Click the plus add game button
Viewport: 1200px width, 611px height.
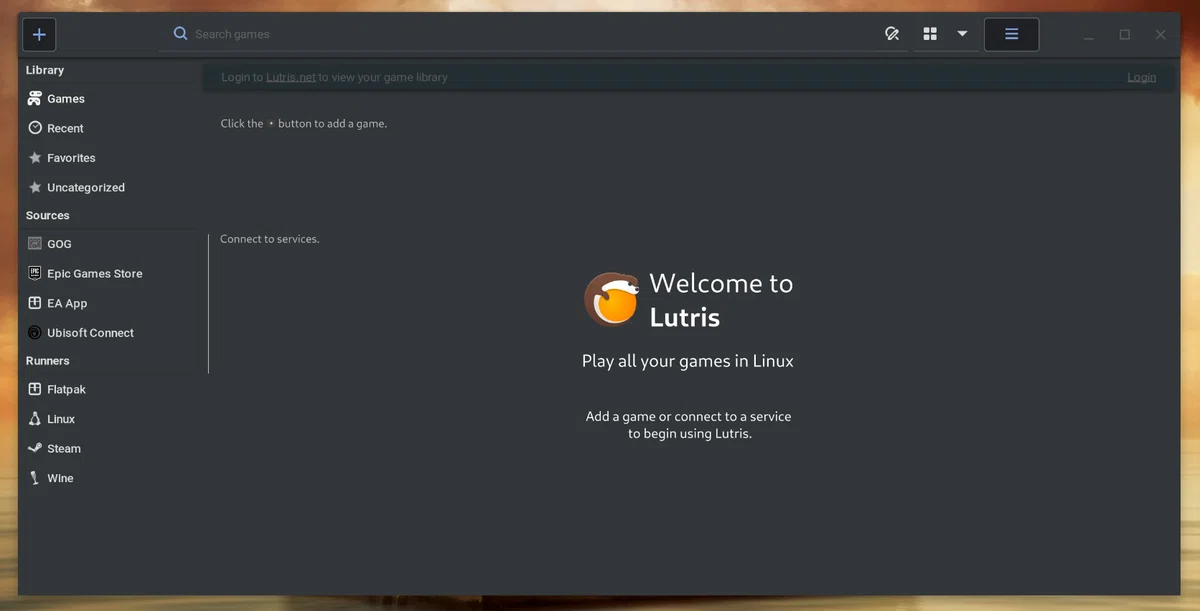point(39,34)
